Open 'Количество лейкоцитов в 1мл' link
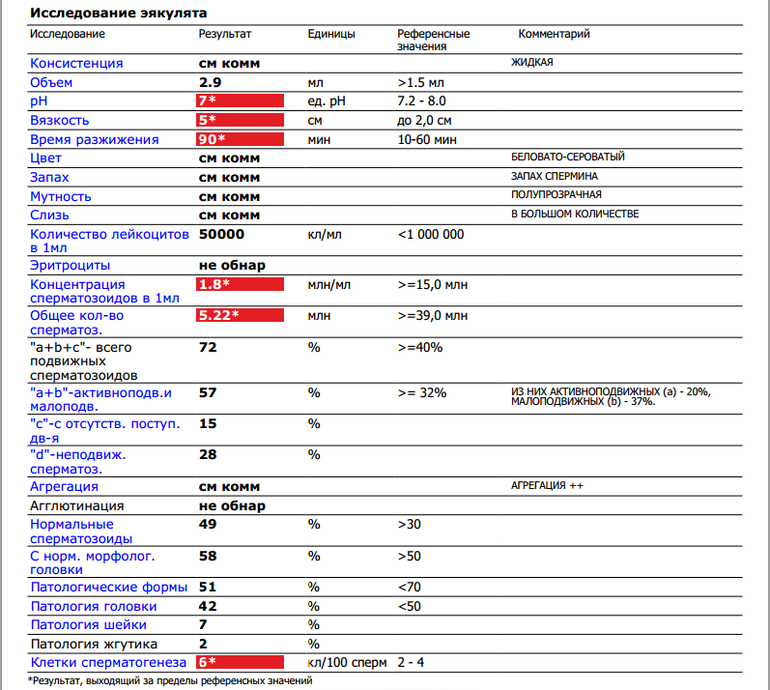Screen dimensions: 770x690 click(x=108, y=240)
